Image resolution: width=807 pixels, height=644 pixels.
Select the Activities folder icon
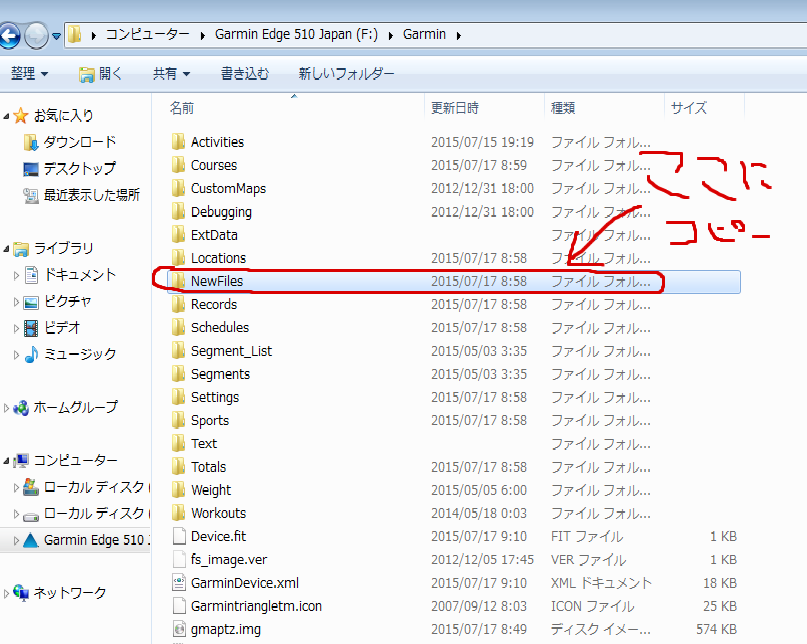pos(178,142)
